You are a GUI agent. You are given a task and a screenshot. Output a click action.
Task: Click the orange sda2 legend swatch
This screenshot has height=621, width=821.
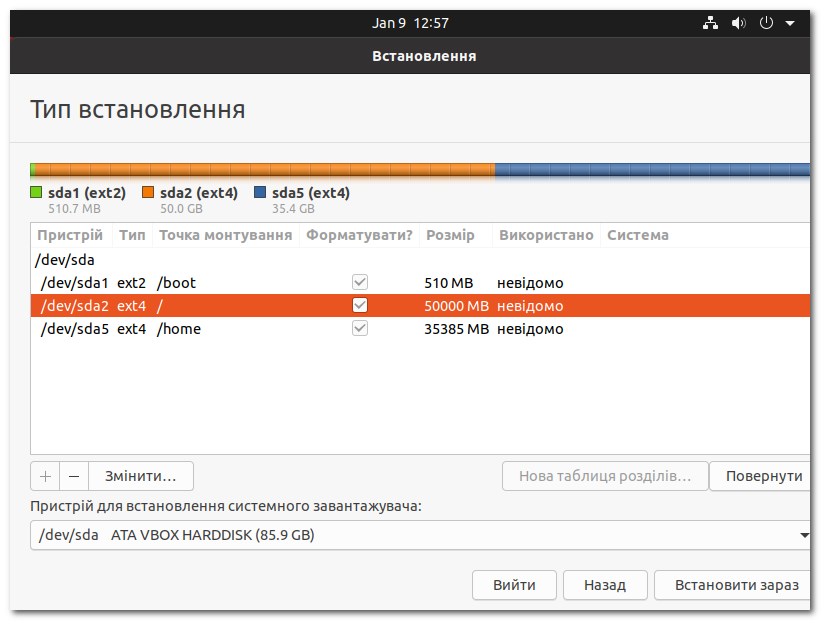tap(150, 192)
